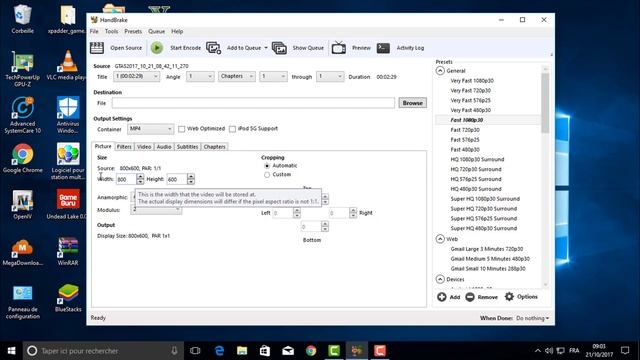Click the Add preset plus icon
This screenshot has height=360, width=640.
pyautogui.click(x=442, y=297)
